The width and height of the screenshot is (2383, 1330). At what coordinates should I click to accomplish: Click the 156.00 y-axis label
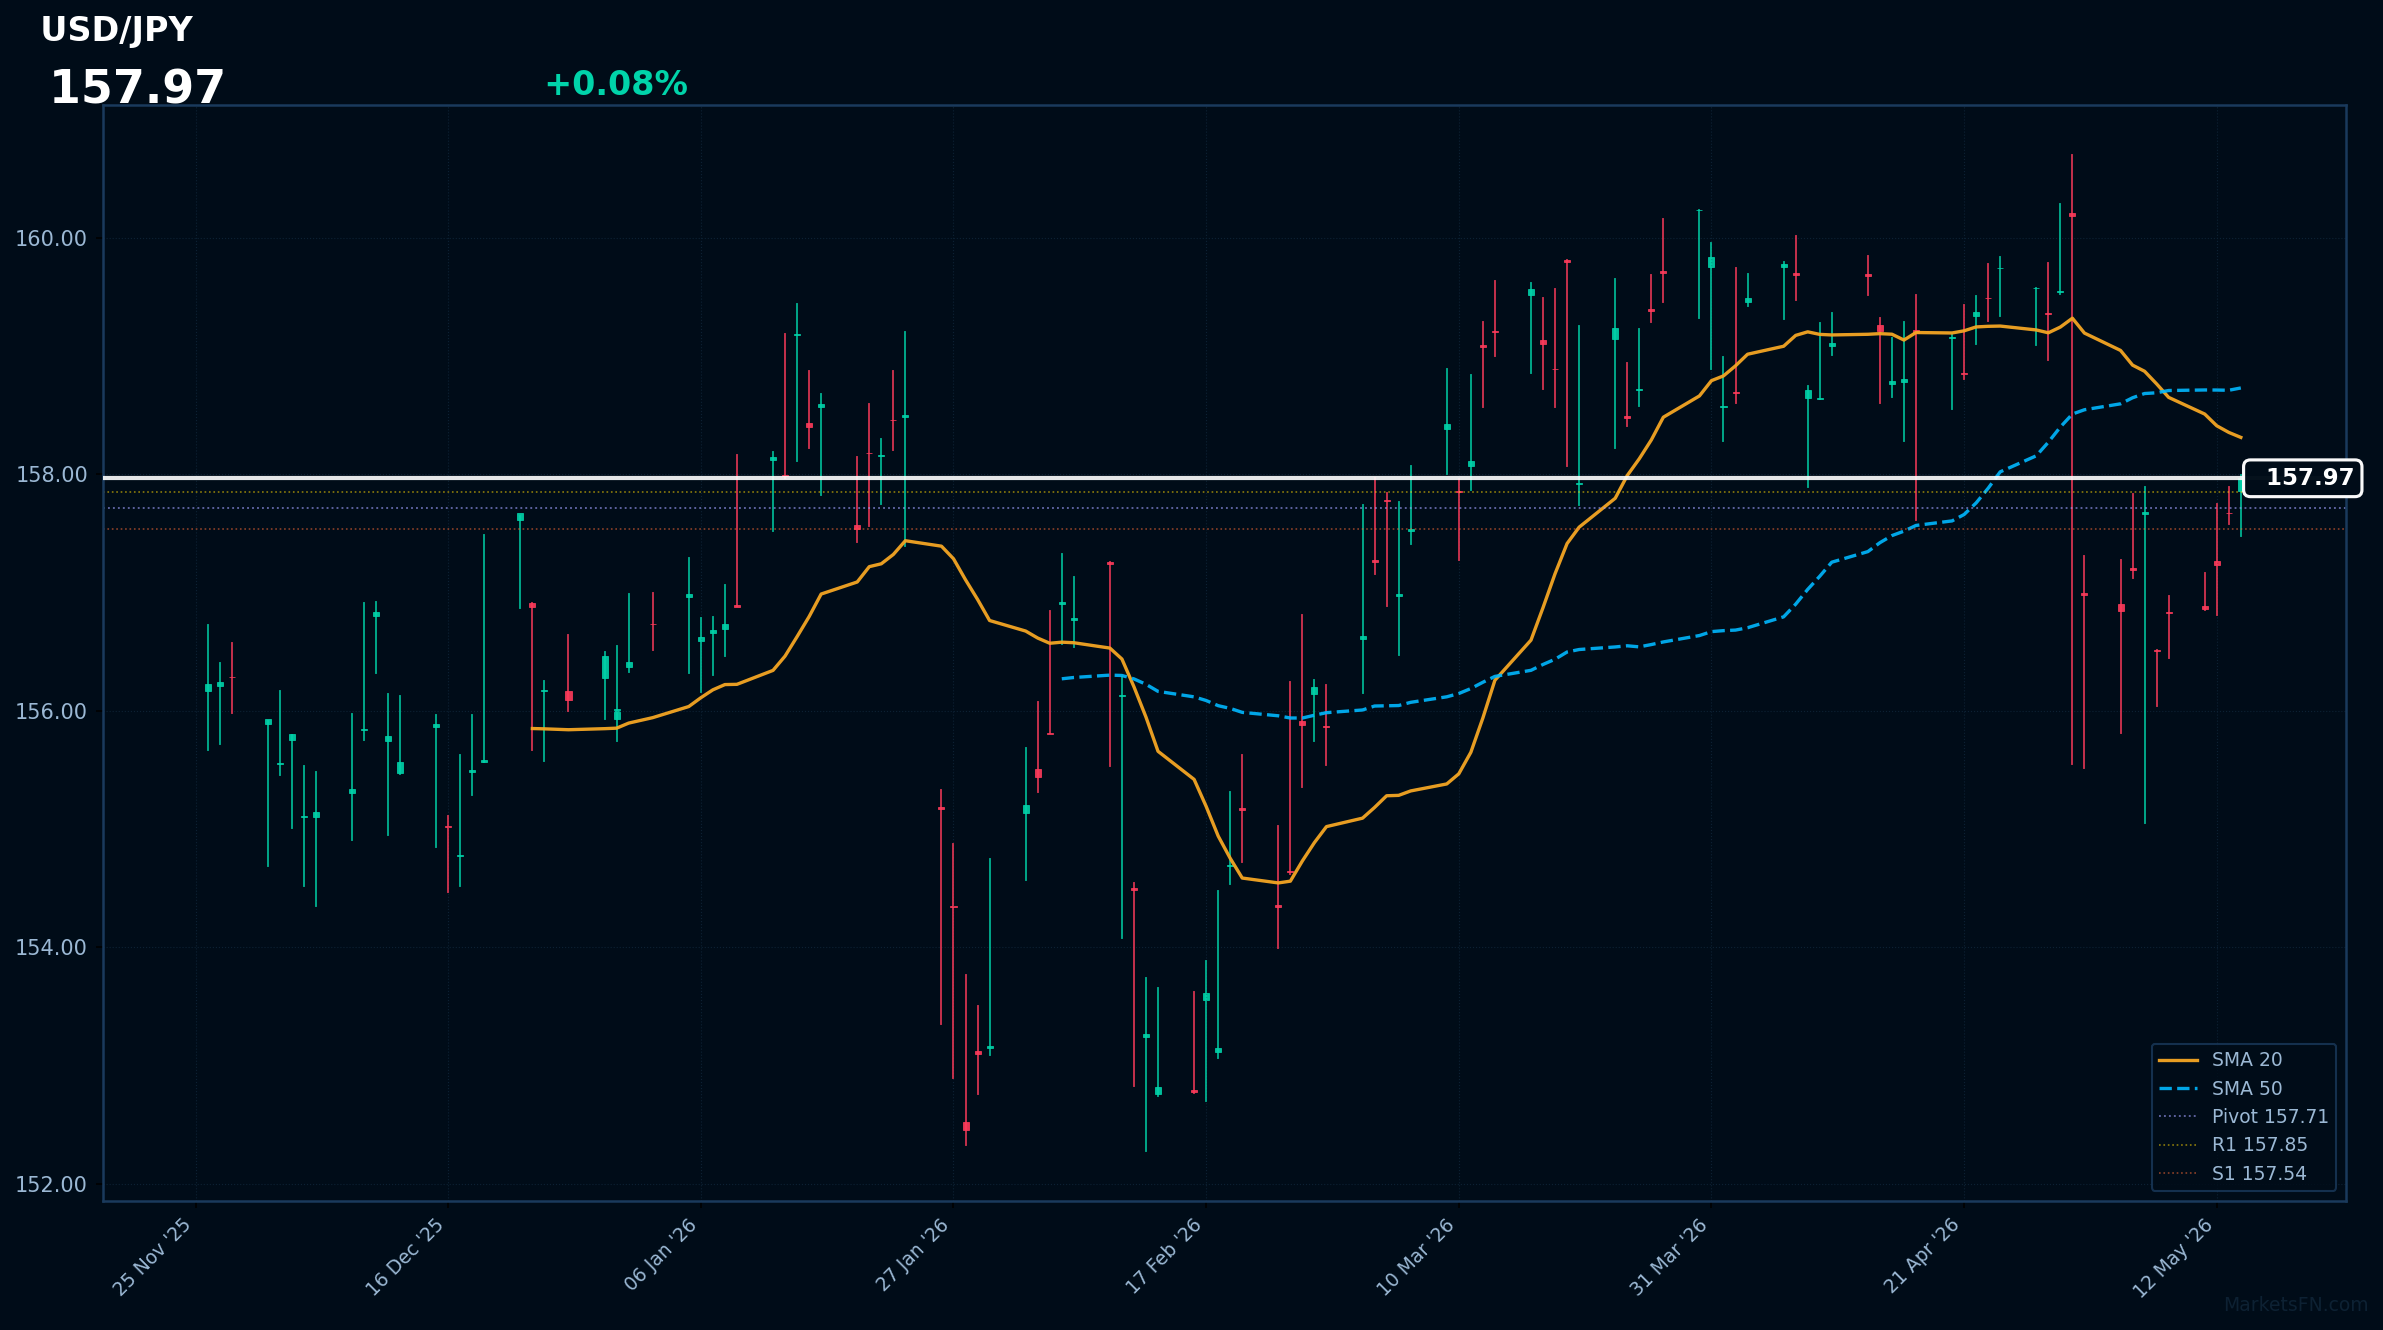51,712
